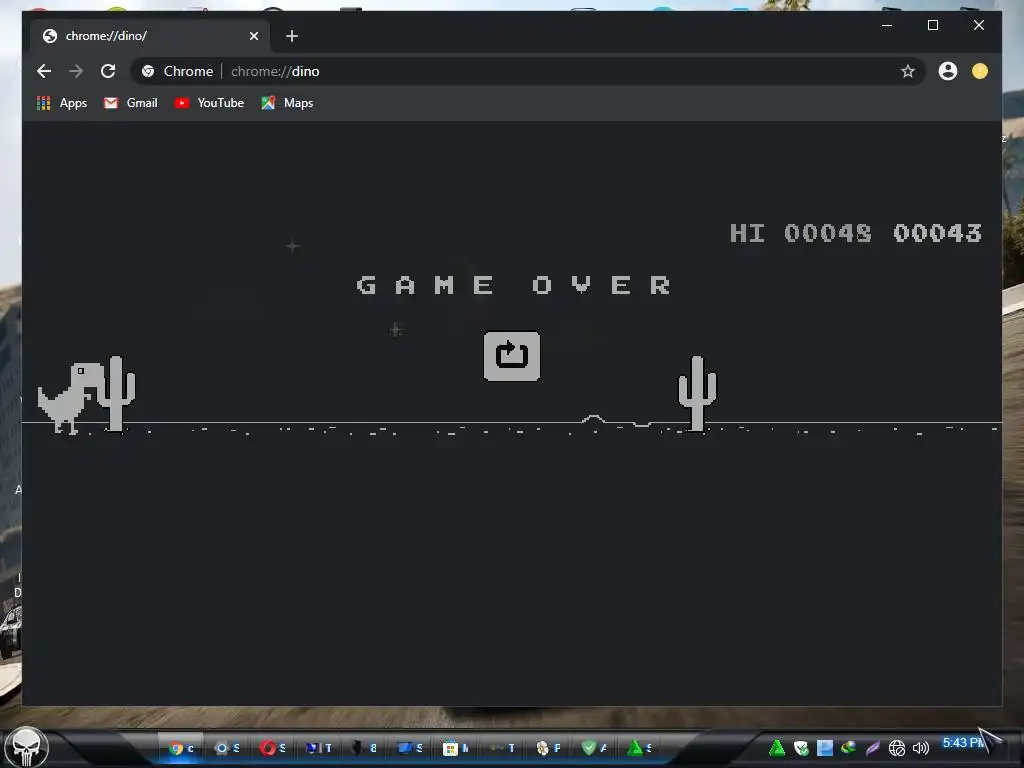
Task: Maximize the Chrome window
Action: (x=933, y=25)
